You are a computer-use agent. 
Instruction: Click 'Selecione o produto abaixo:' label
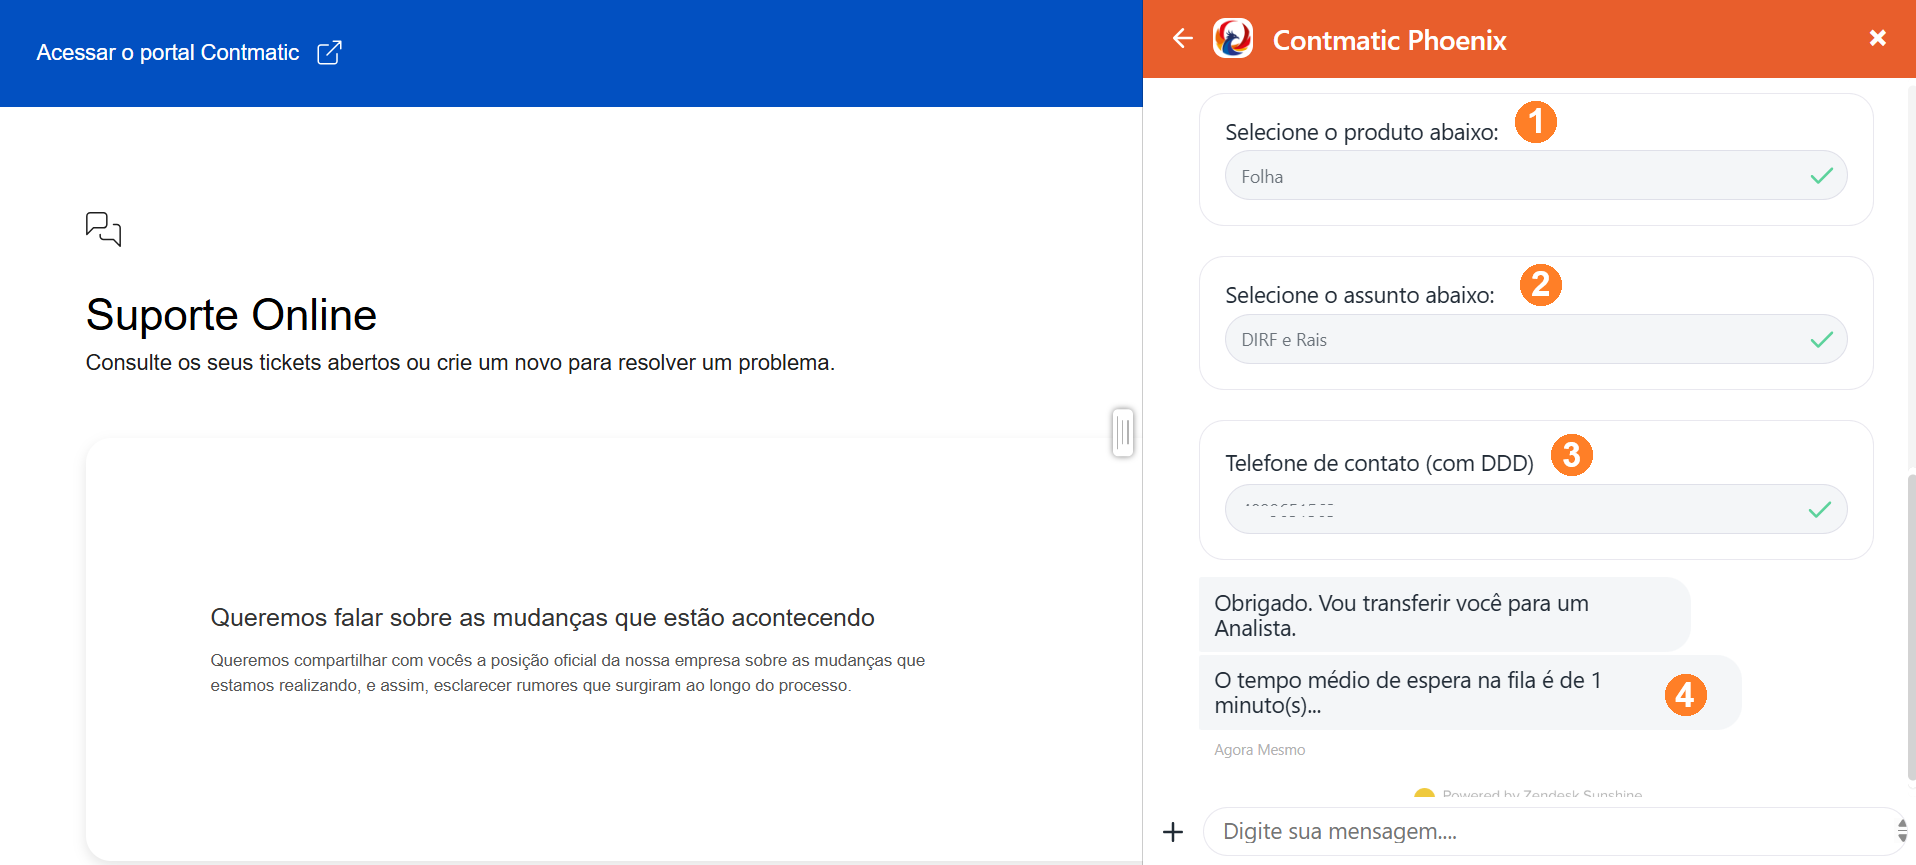[1361, 132]
